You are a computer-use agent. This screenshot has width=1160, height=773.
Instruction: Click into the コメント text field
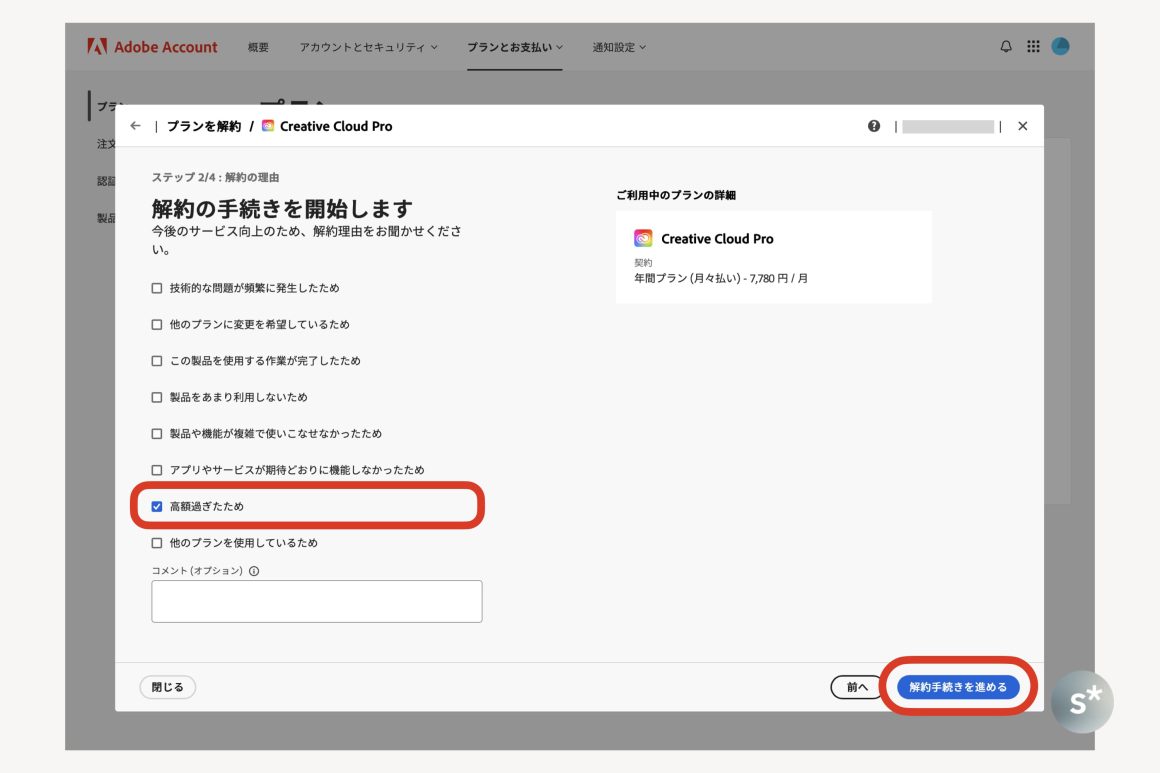click(316, 601)
